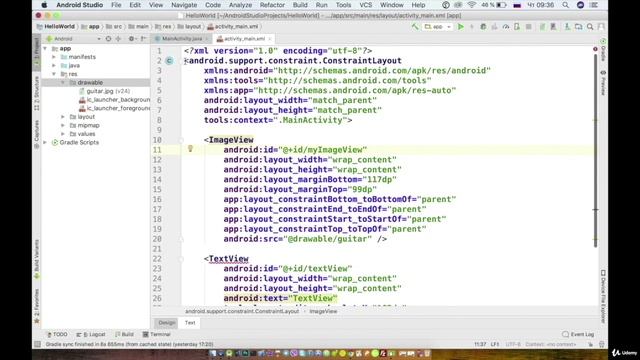Click the scroll from source target icon
640x360 pixels.
coord(108,39)
